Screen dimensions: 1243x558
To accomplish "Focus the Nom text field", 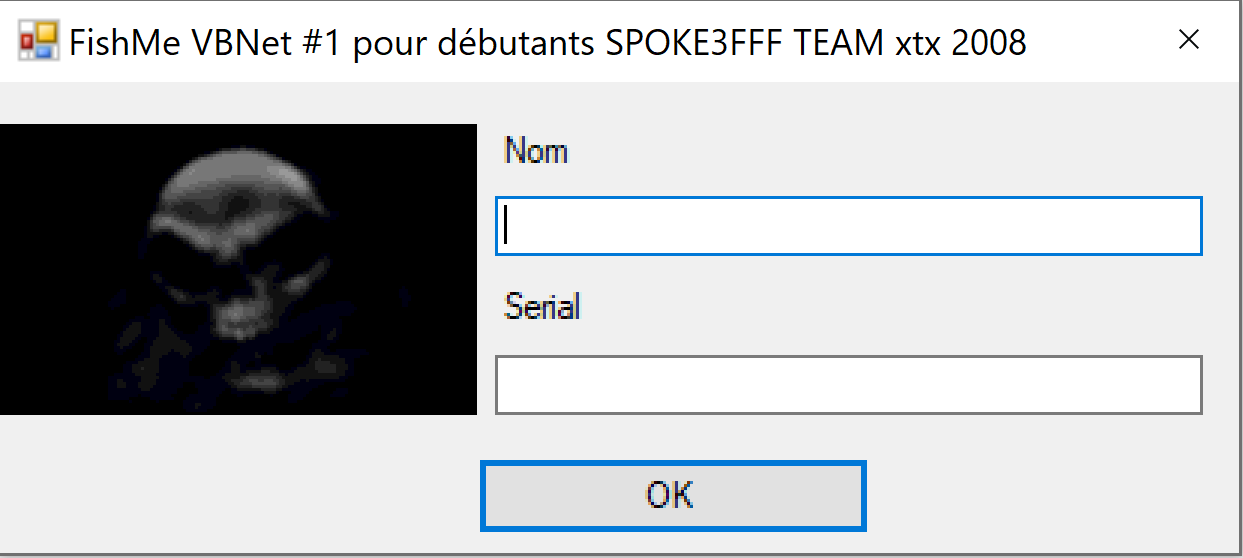I will click(x=848, y=226).
